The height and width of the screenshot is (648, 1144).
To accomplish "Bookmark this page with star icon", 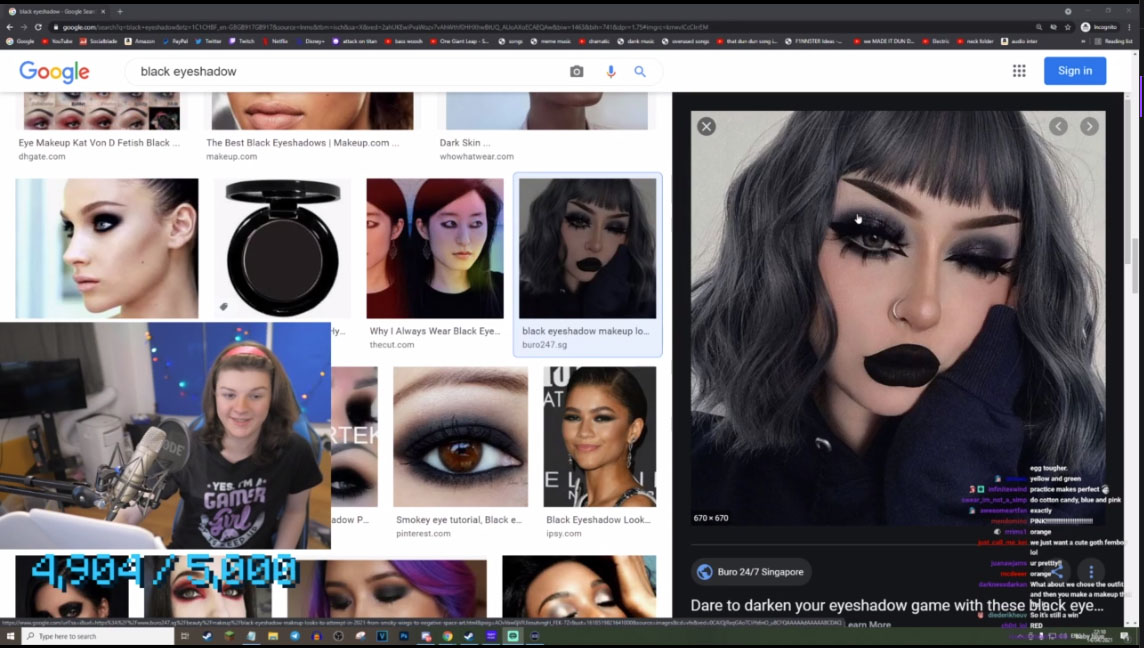I will point(1067,27).
